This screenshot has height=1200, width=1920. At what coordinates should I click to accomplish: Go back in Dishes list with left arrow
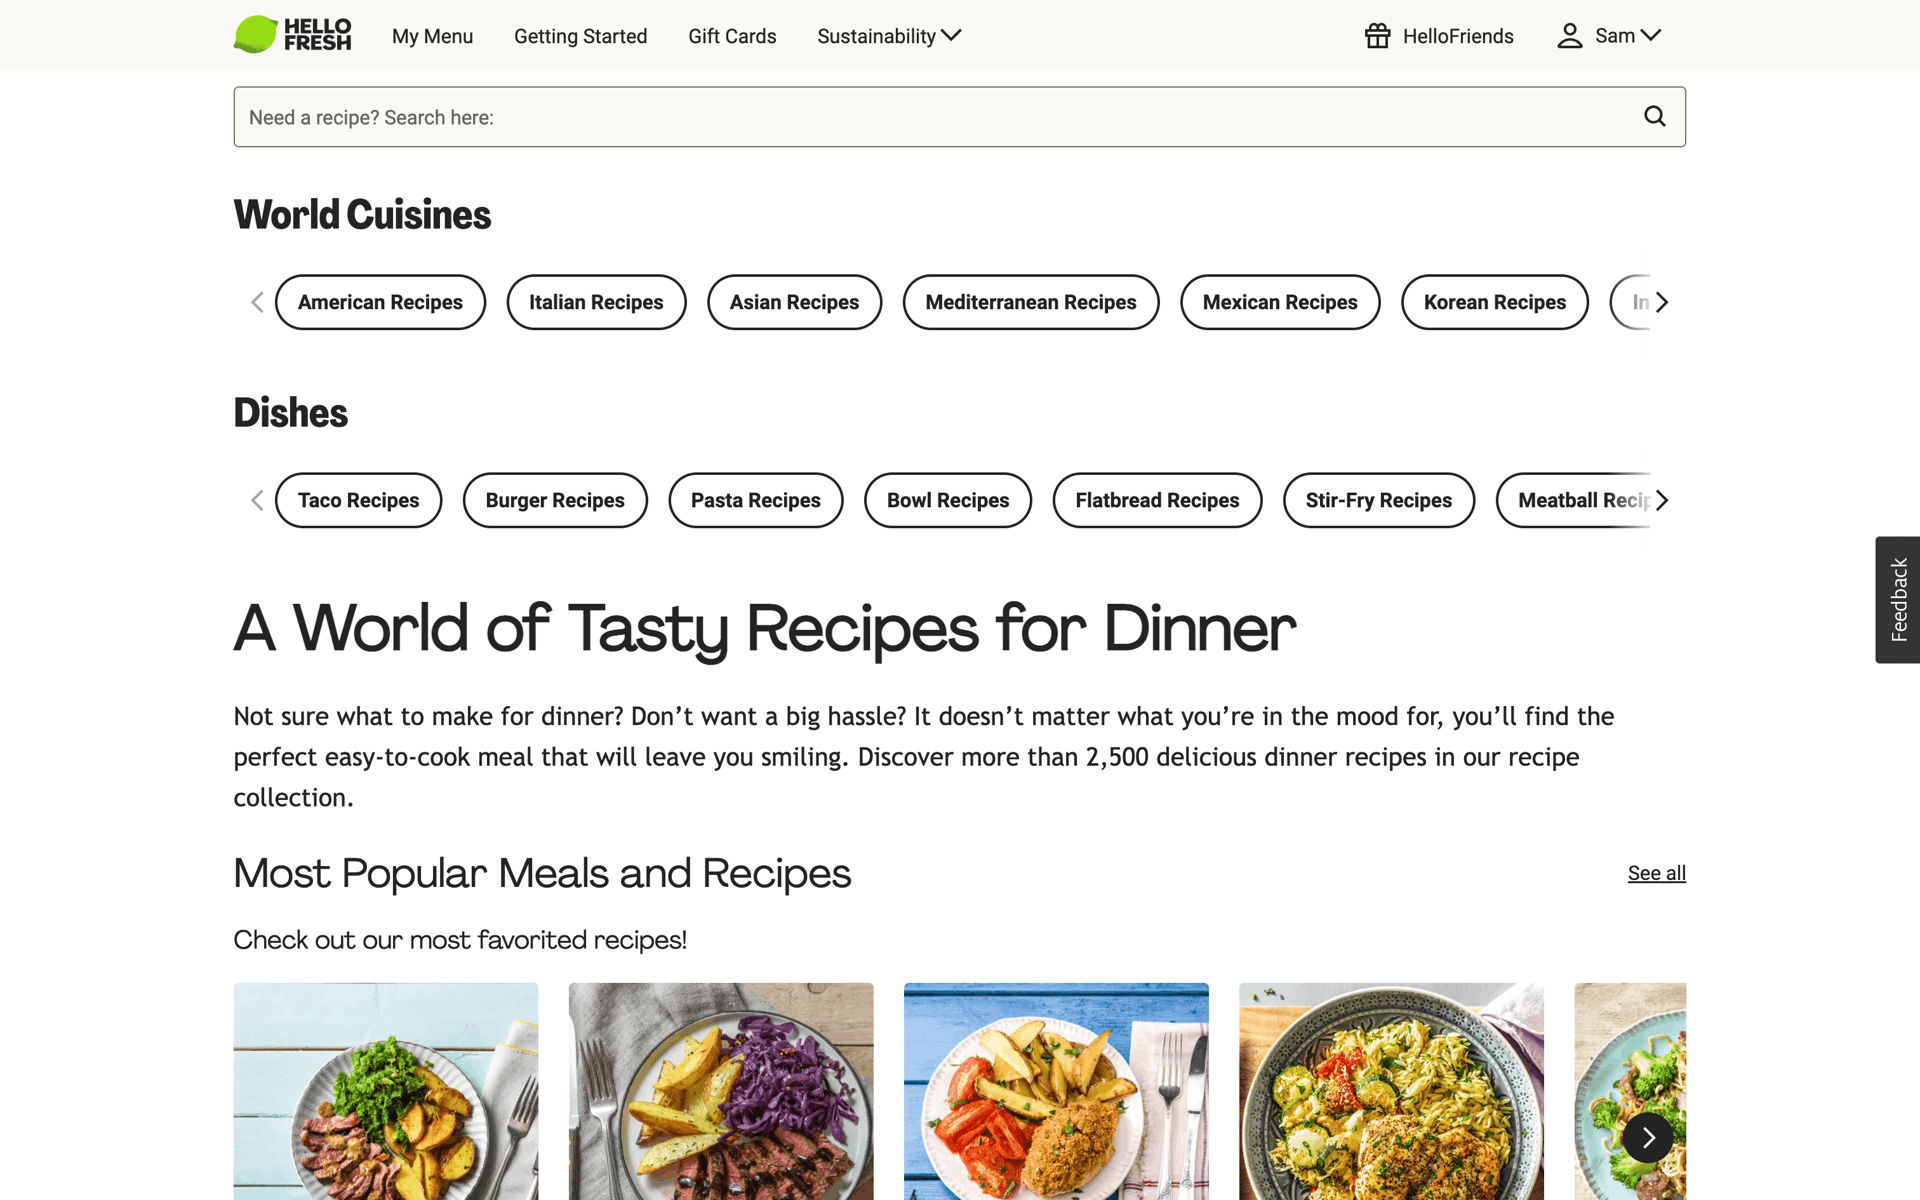257,500
